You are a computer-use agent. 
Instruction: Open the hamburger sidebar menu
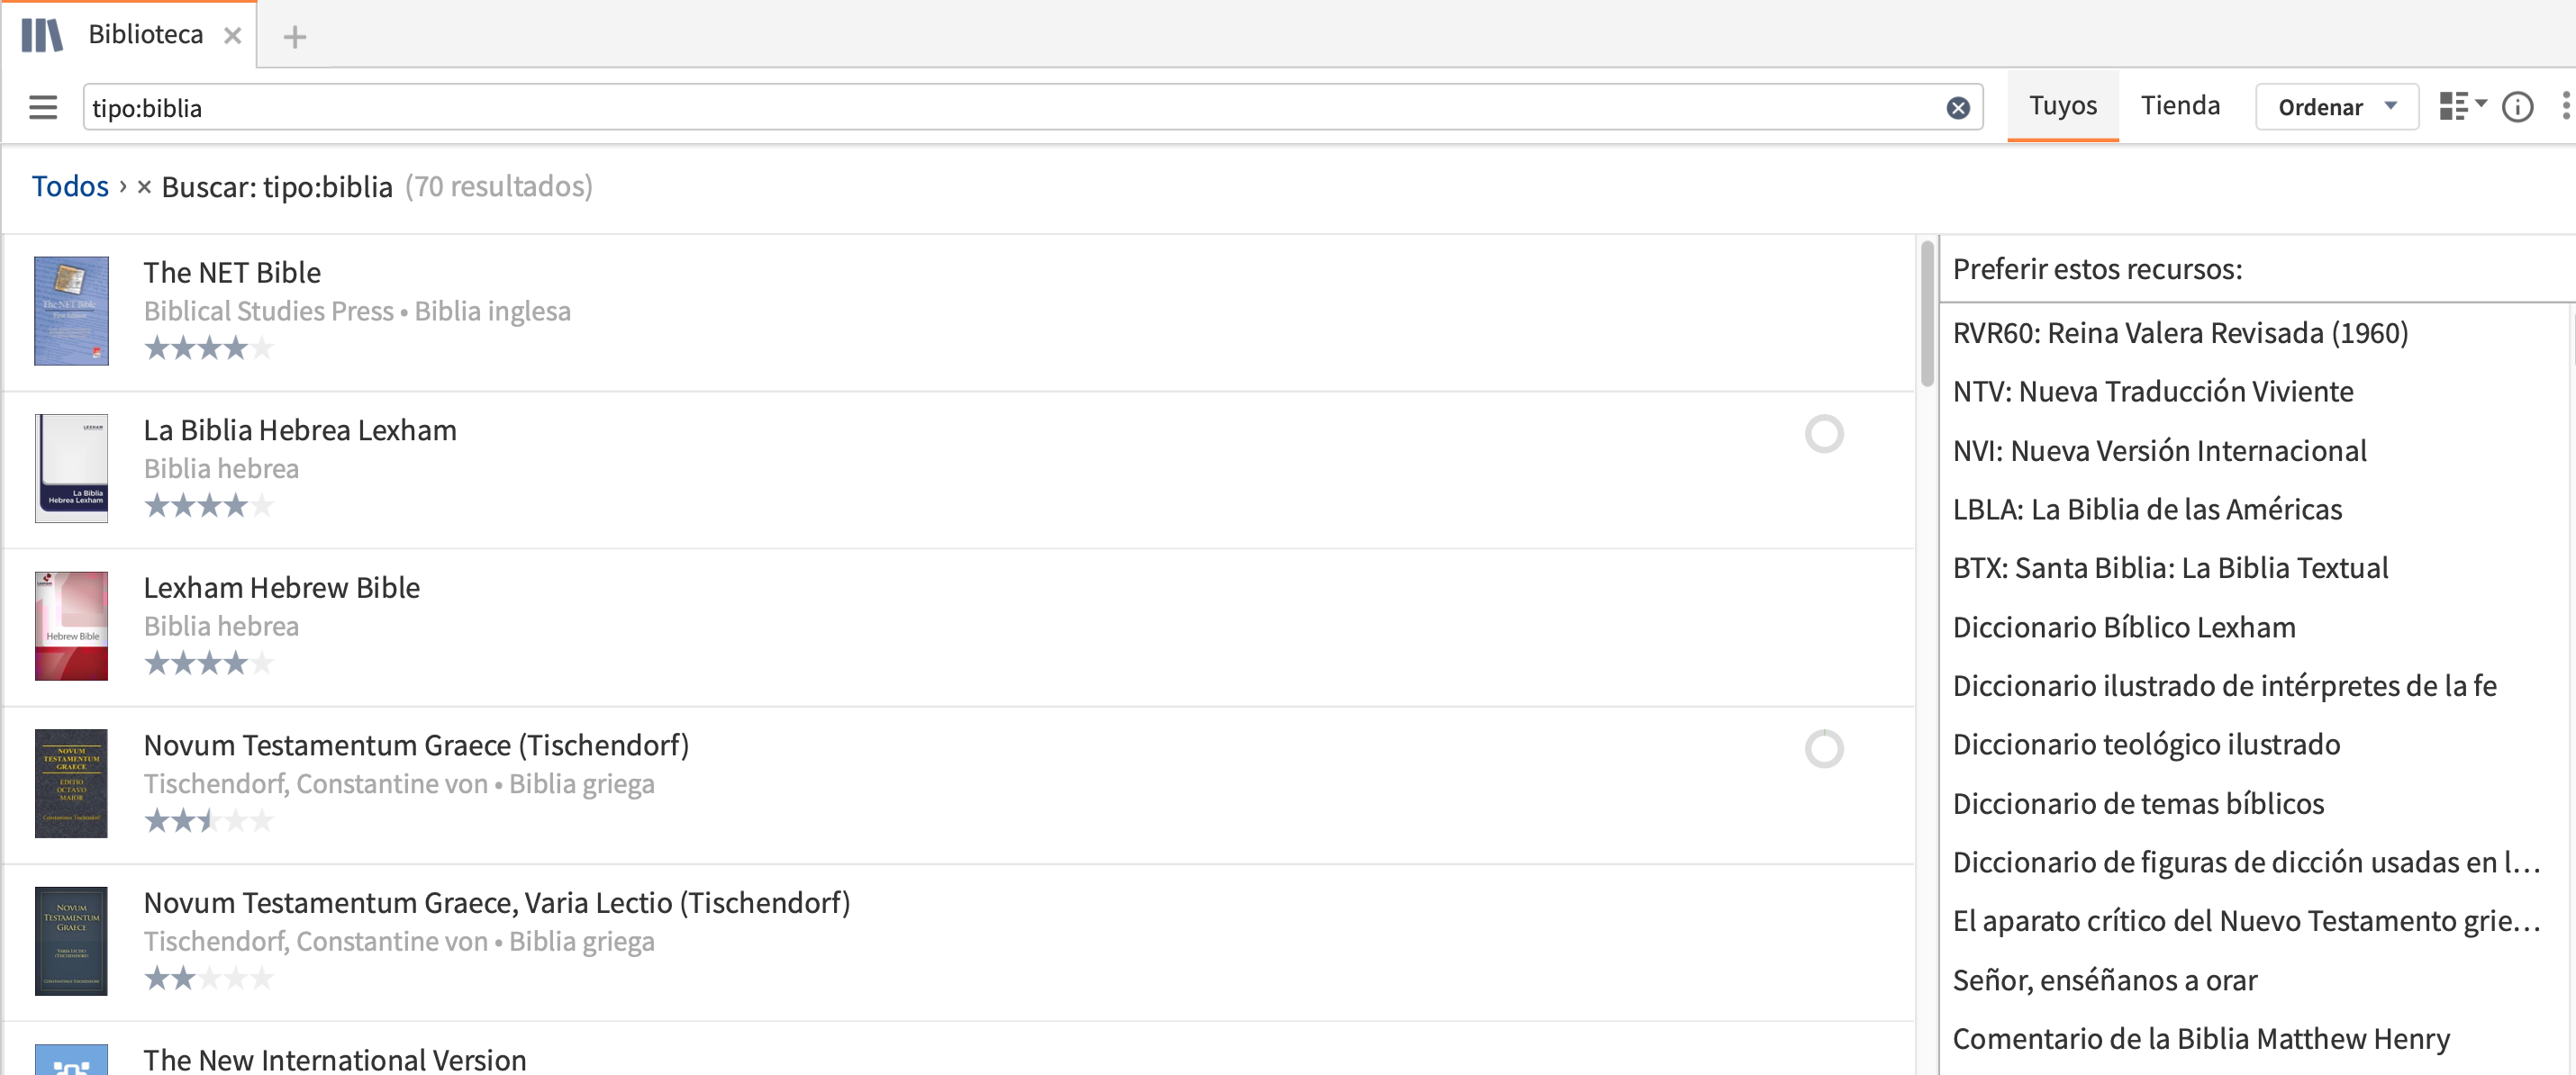tap(43, 107)
